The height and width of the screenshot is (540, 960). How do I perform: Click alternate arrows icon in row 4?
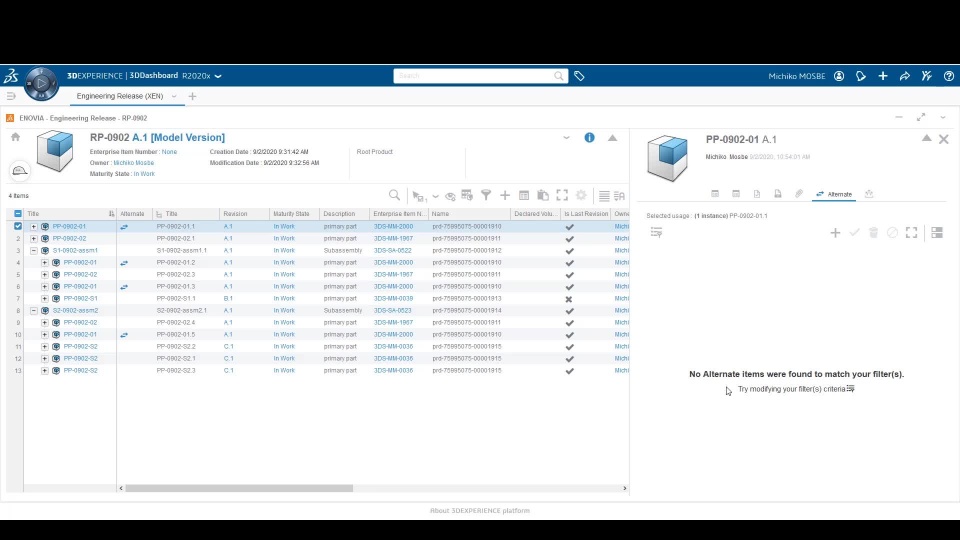(124, 263)
